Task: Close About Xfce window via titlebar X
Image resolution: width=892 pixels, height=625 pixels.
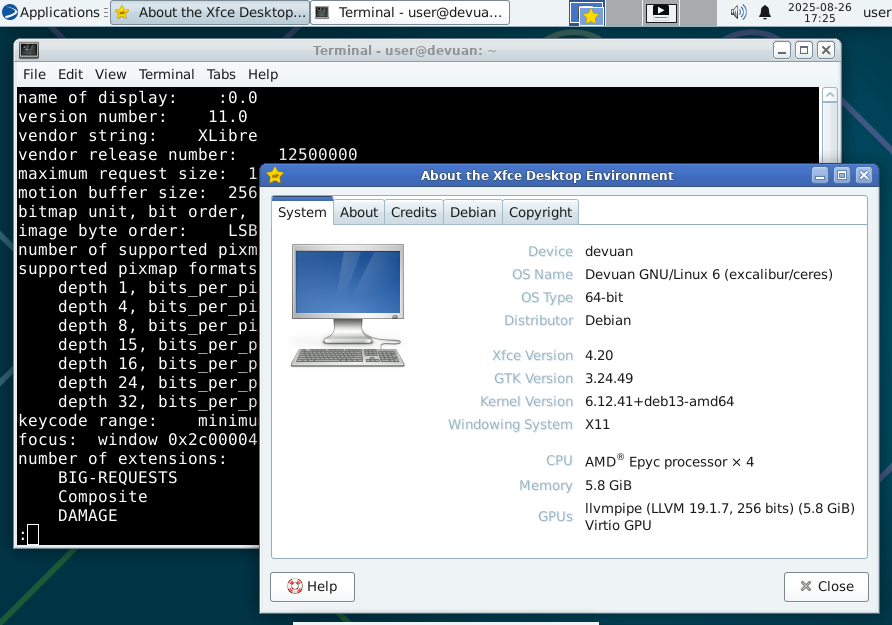Action: 864,175
